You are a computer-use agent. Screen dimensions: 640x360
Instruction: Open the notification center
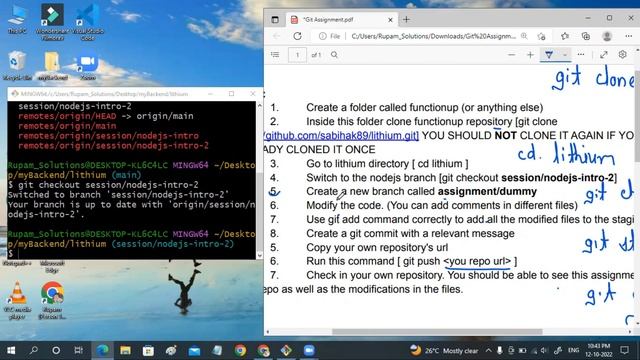[x=624, y=350]
